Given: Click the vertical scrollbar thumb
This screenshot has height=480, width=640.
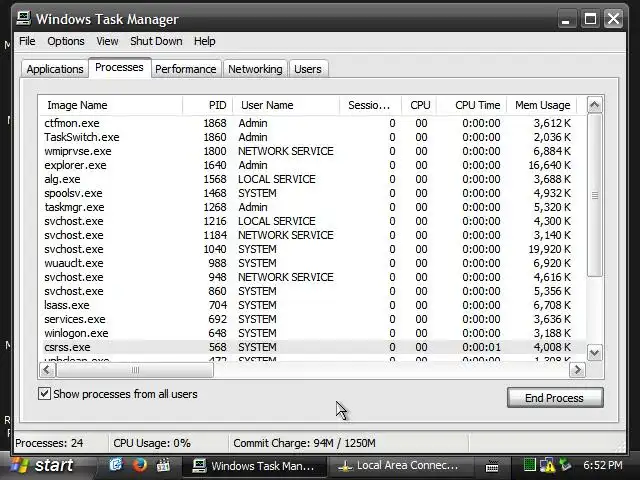Looking at the screenshot, I should coord(594,195).
